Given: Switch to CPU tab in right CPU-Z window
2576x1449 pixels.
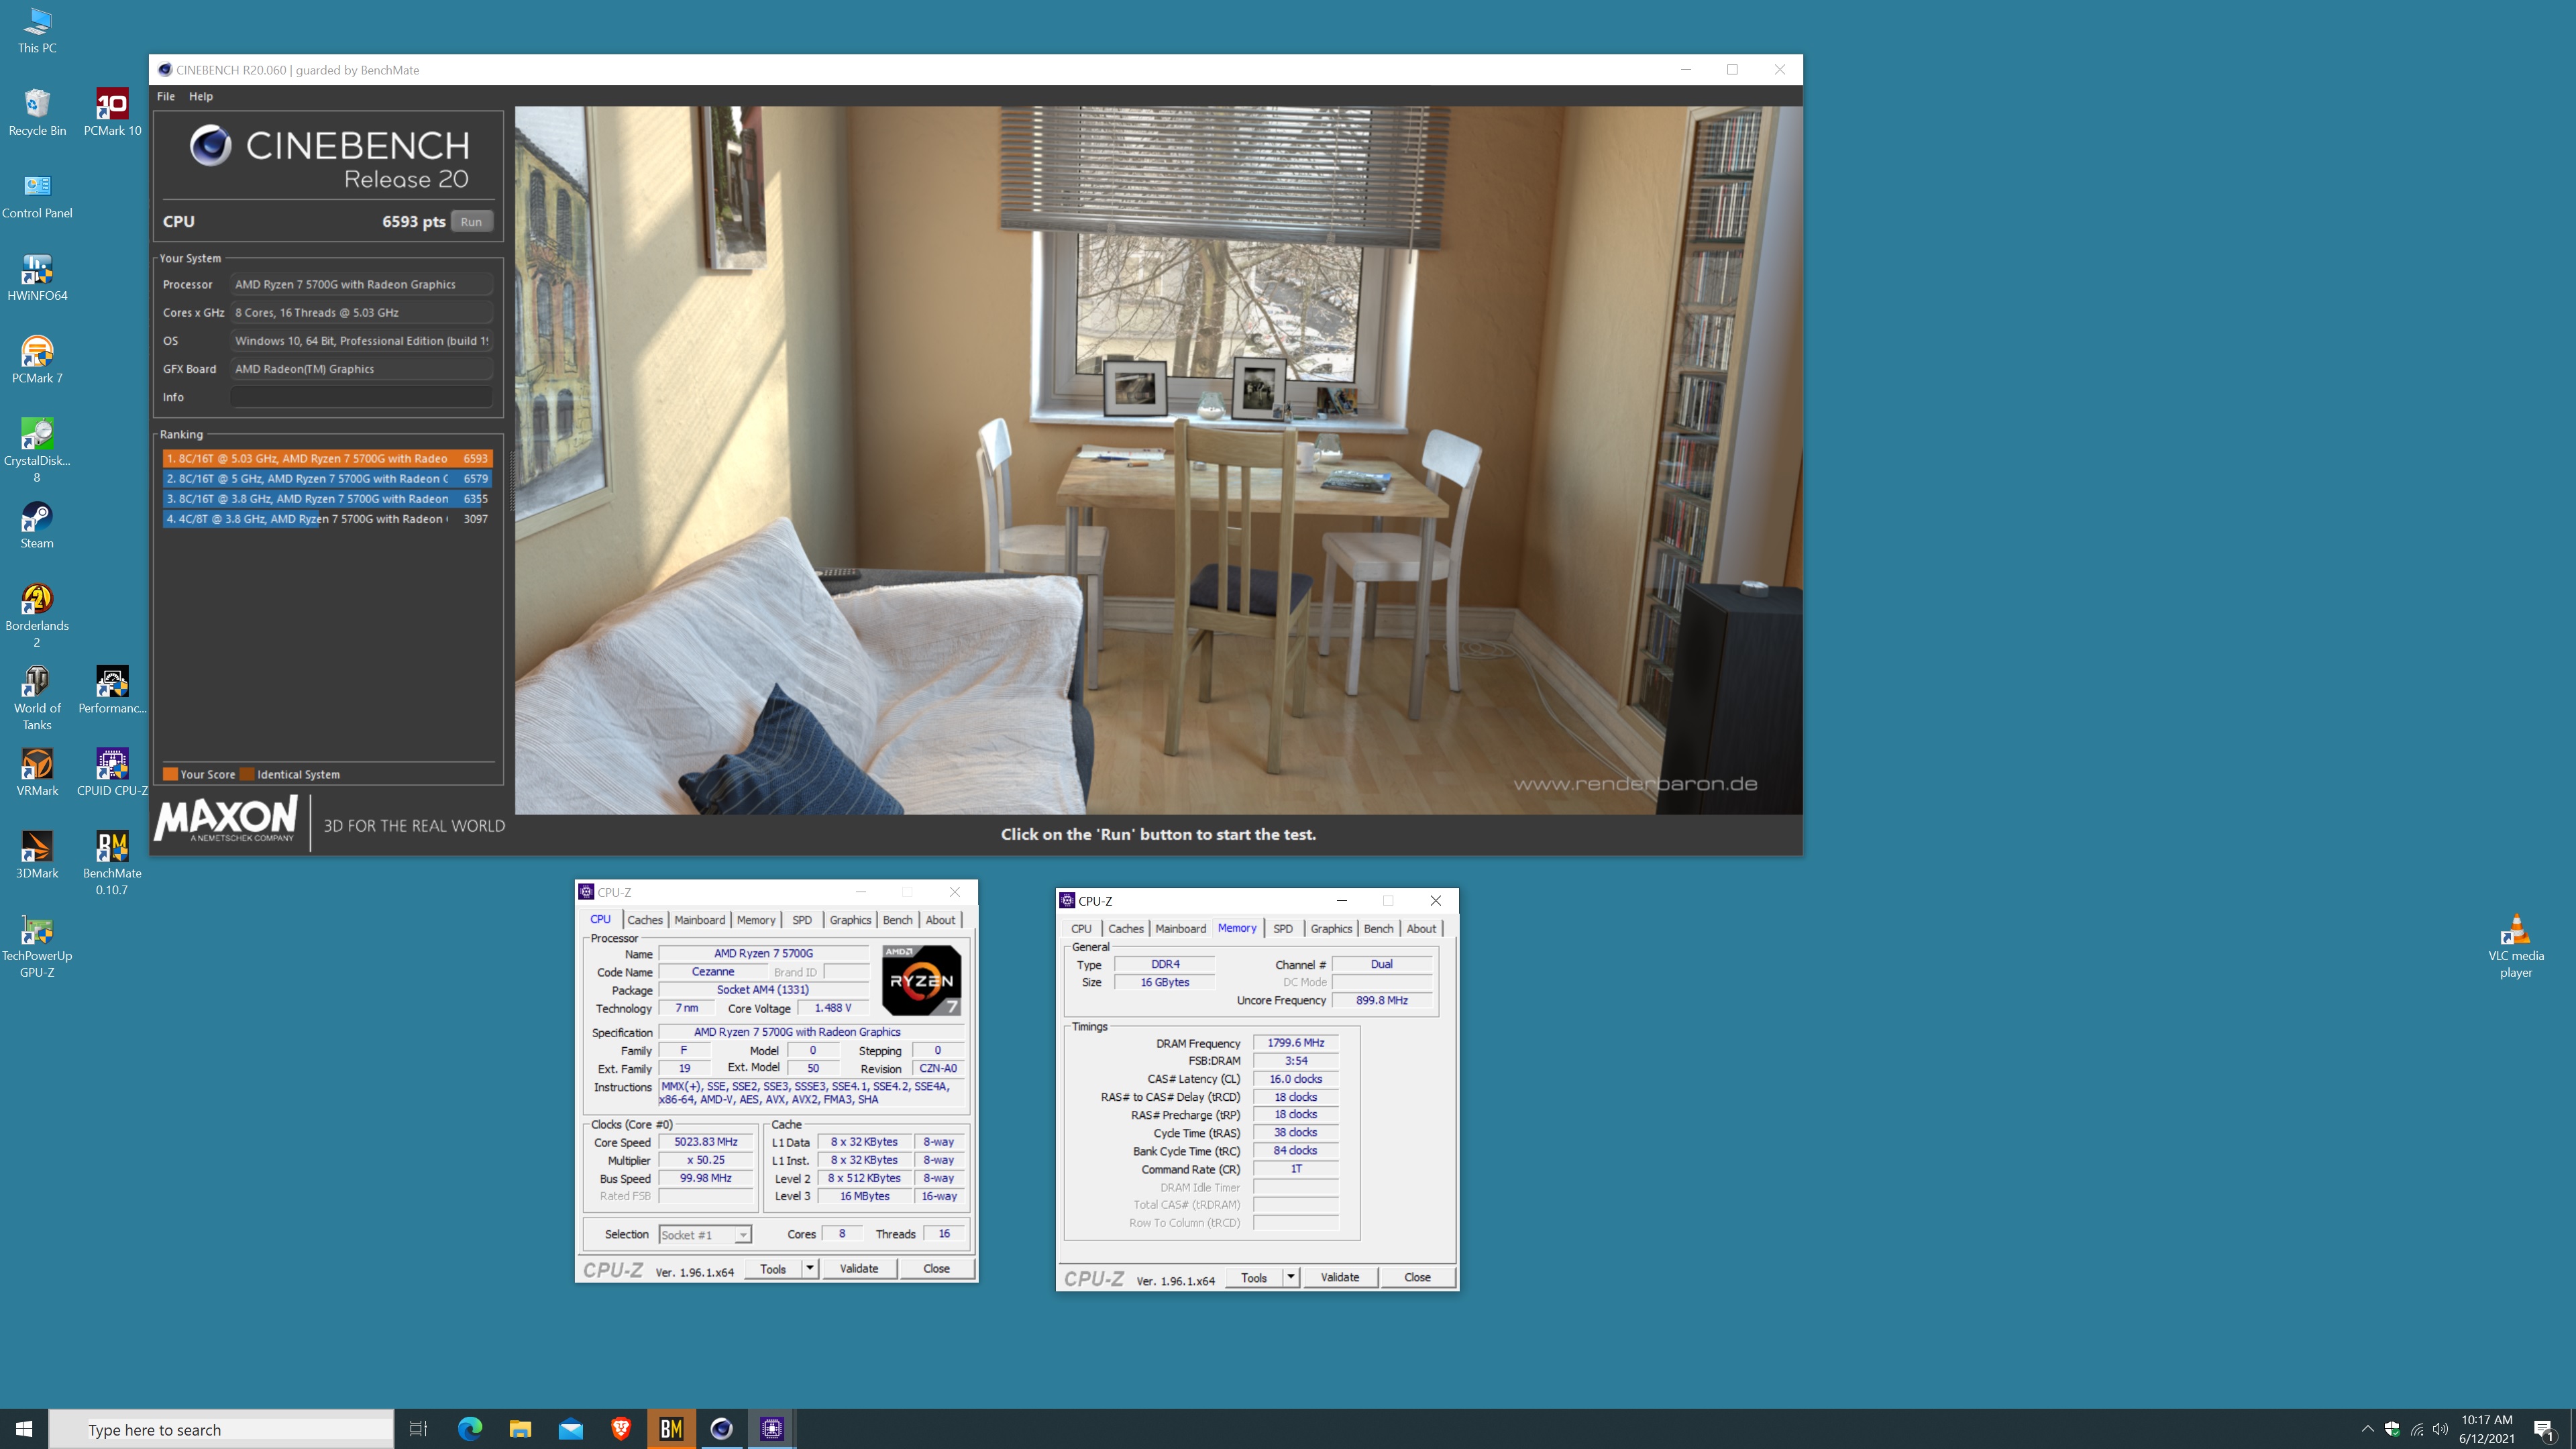Looking at the screenshot, I should pyautogui.click(x=1081, y=929).
